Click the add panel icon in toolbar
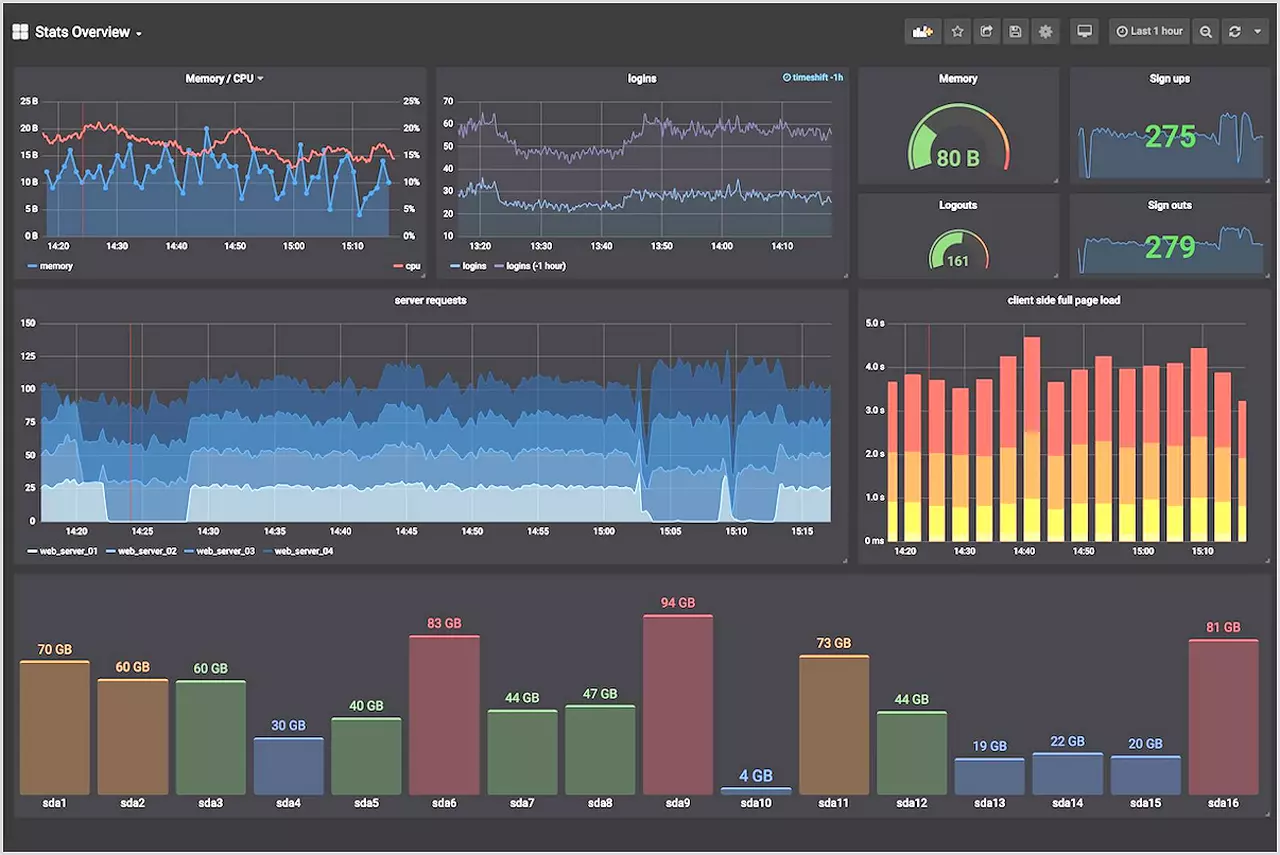 (922, 32)
